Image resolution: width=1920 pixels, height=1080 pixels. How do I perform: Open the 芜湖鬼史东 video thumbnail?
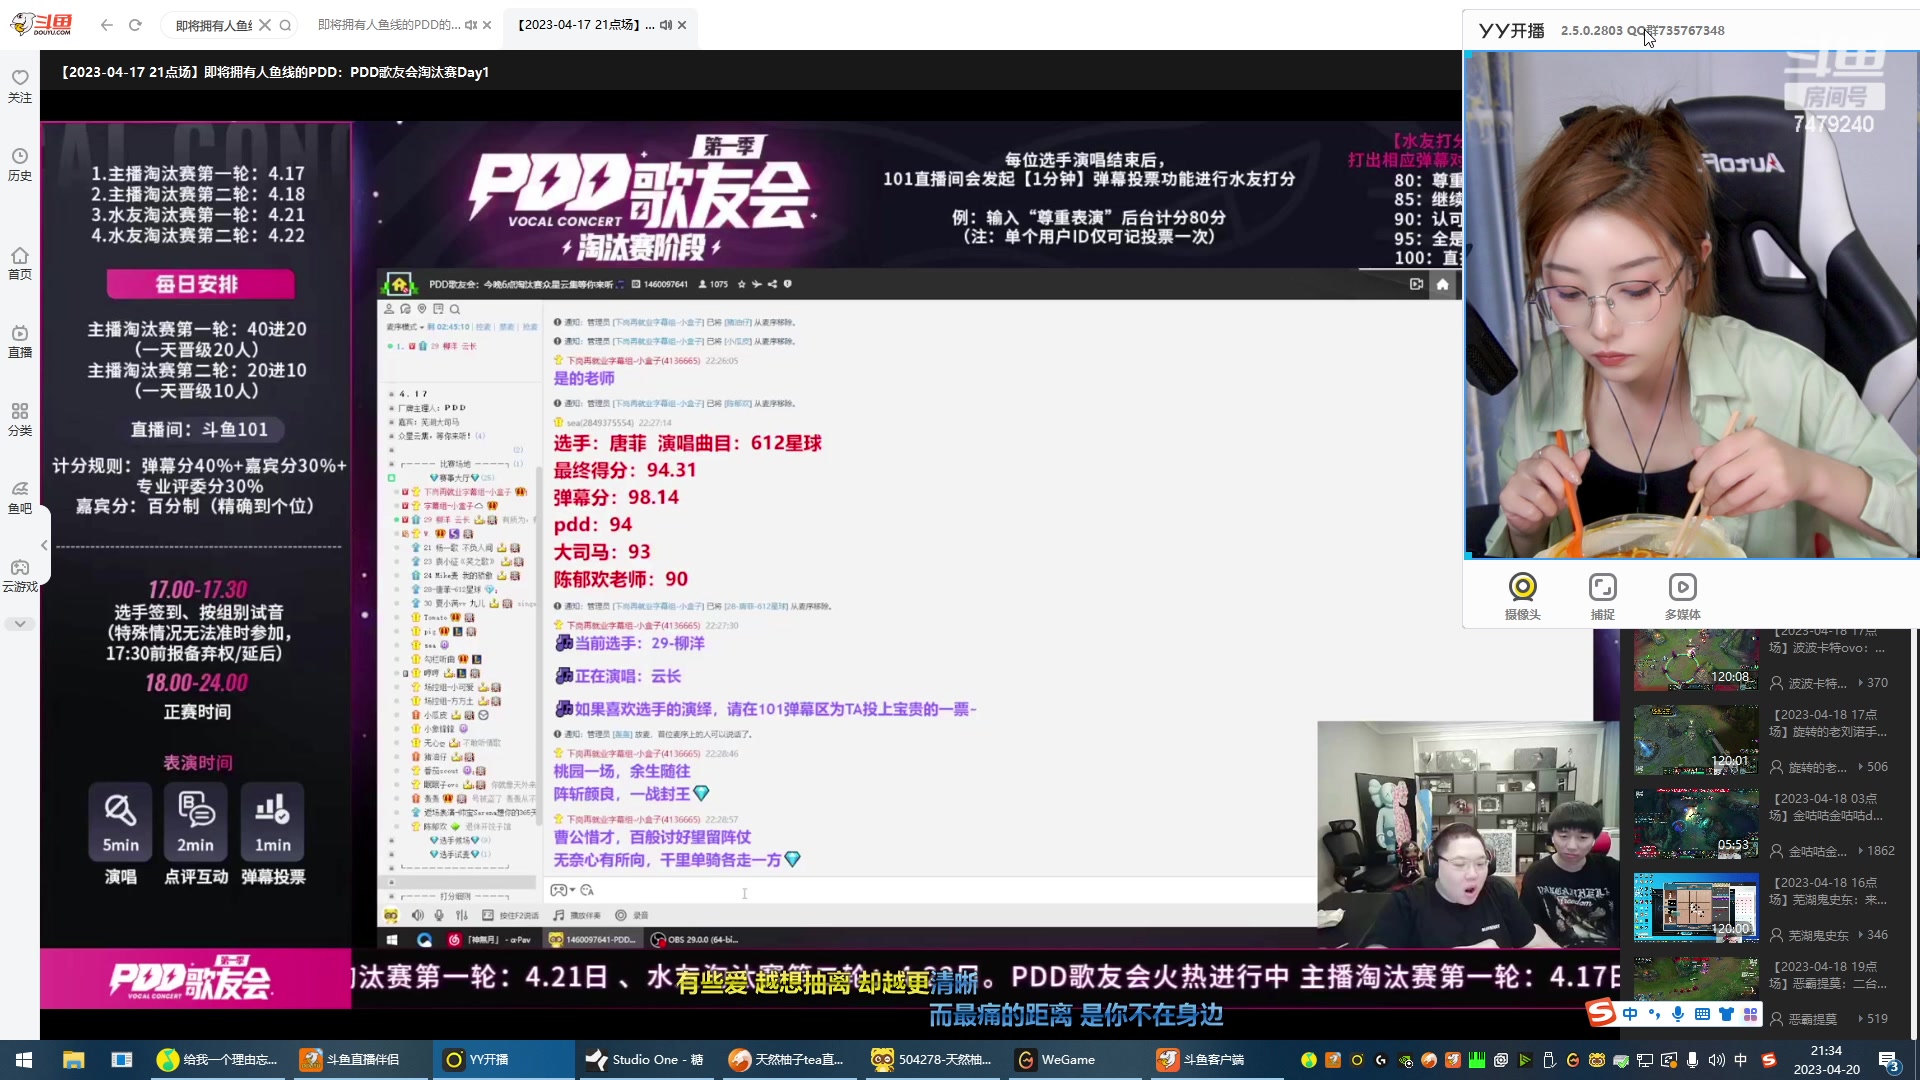(x=1696, y=908)
